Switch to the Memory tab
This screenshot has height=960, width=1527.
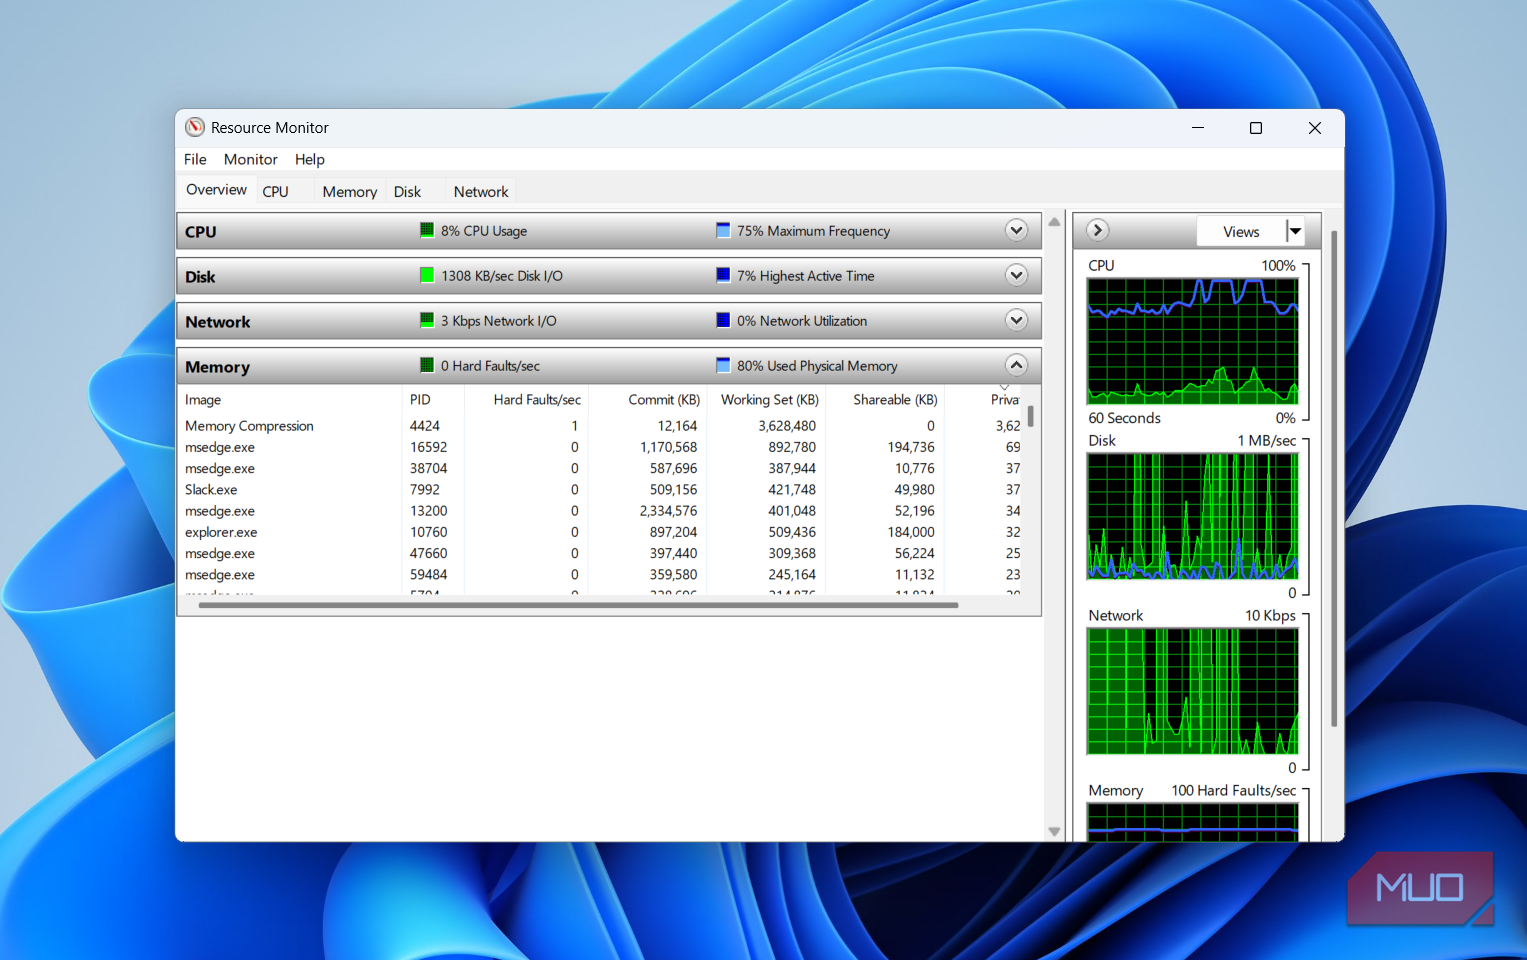349,192
